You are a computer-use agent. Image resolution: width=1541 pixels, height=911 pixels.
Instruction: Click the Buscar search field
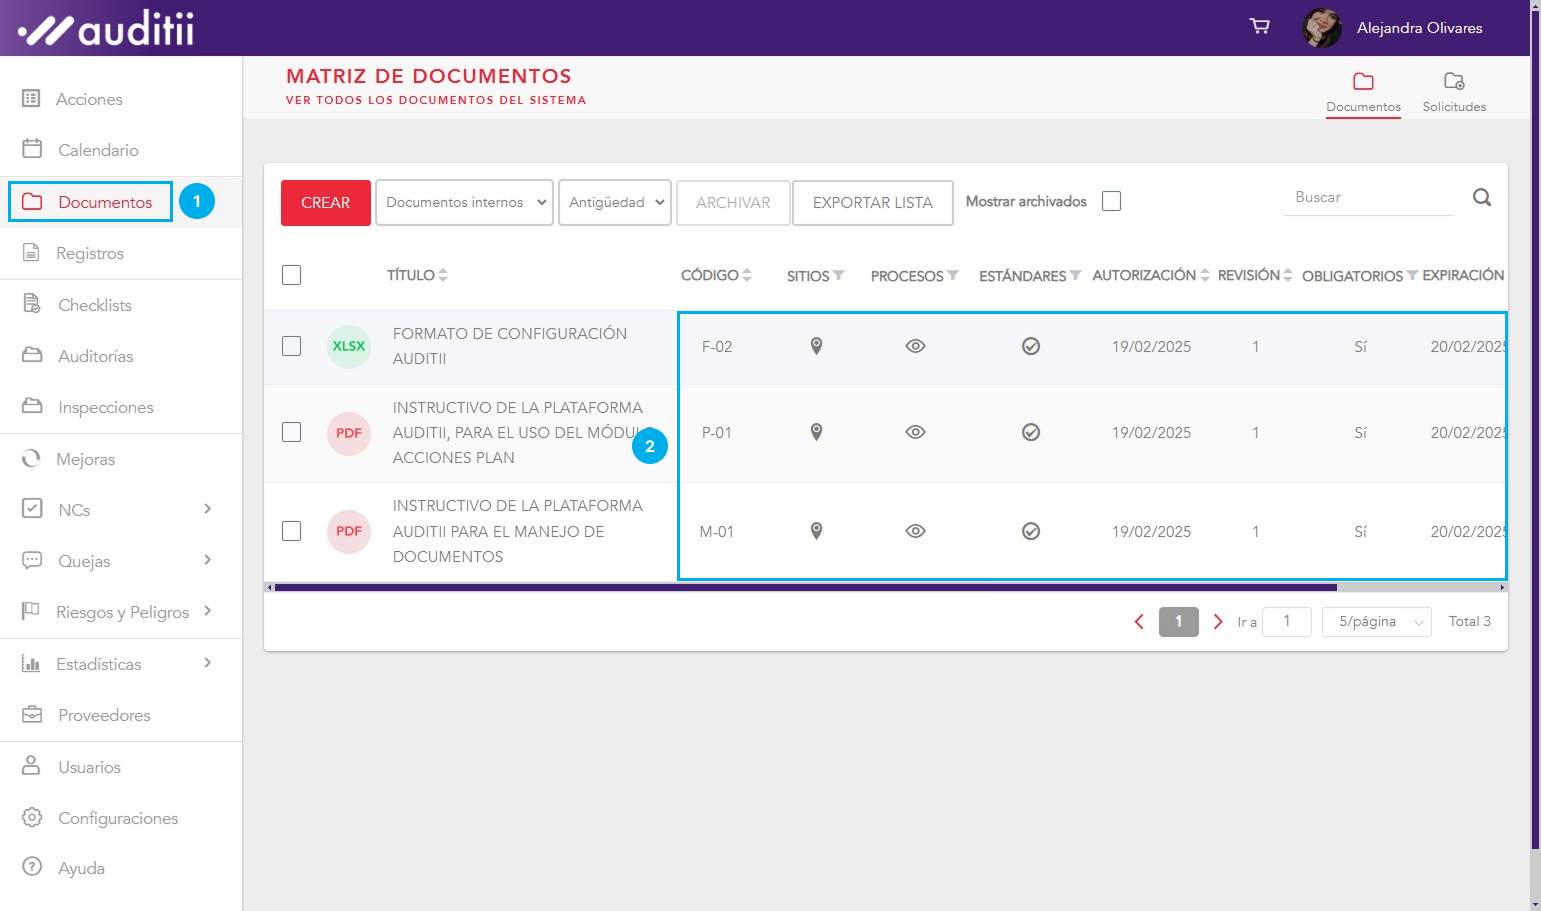point(1368,198)
